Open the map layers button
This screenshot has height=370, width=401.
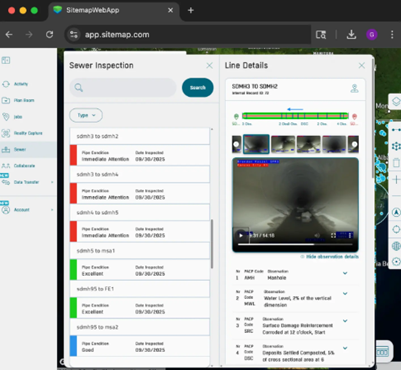click(395, 101)
